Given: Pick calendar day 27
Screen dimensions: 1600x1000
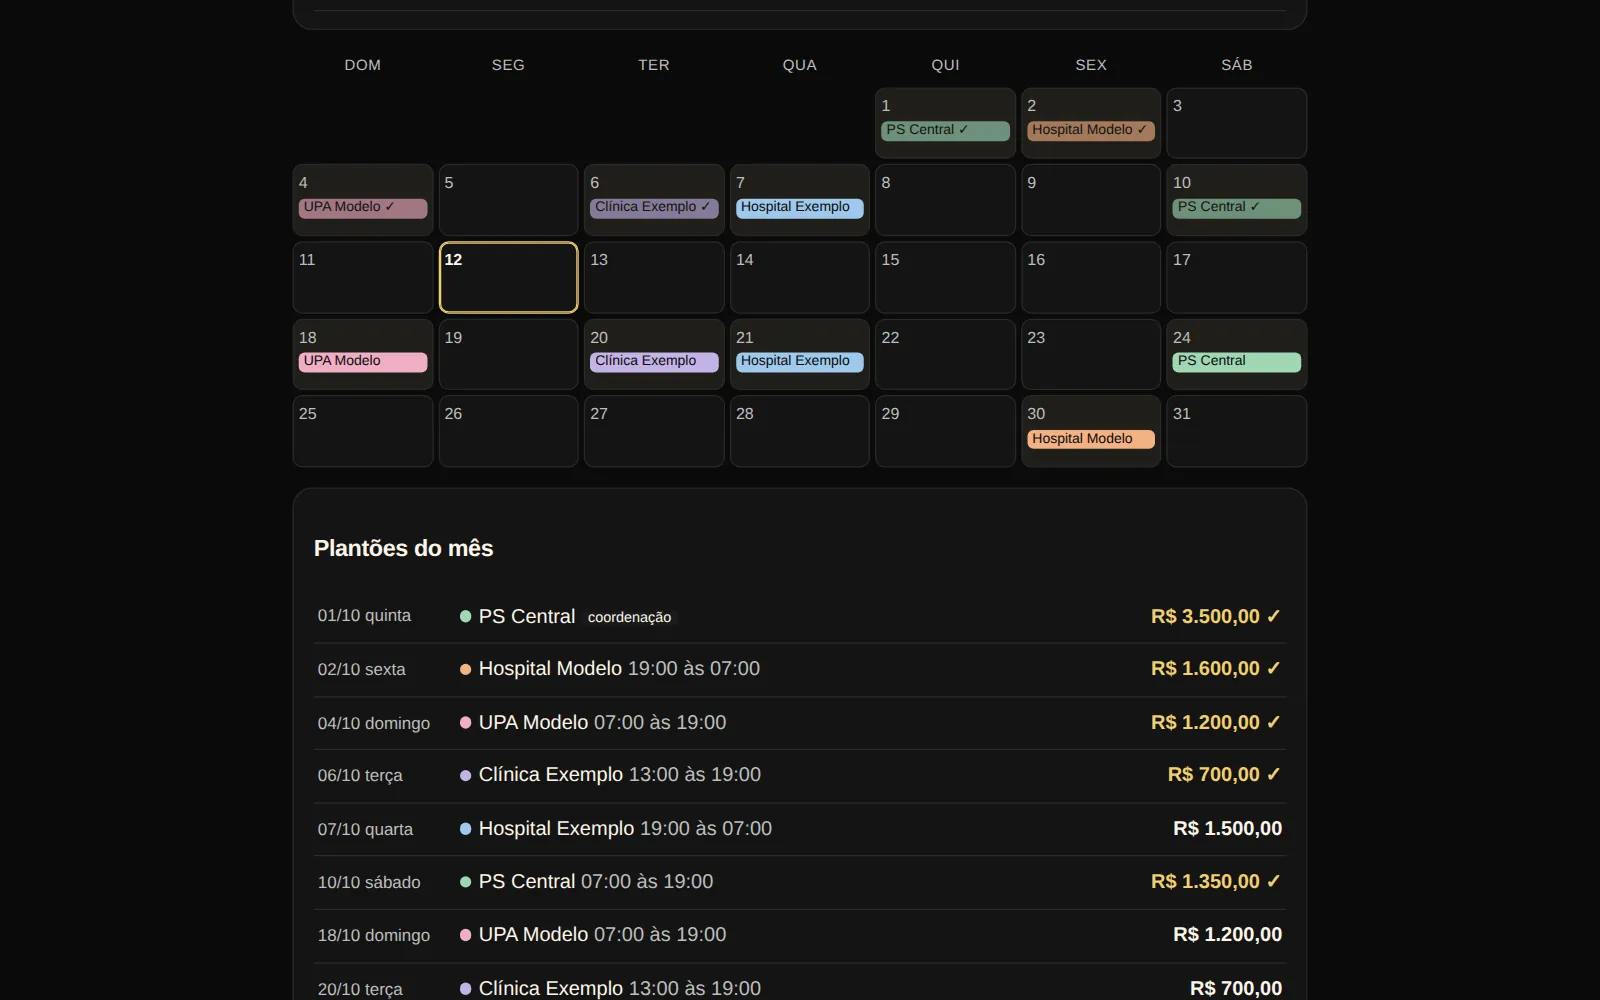Looking at the screenshot, I should [654, 431].
